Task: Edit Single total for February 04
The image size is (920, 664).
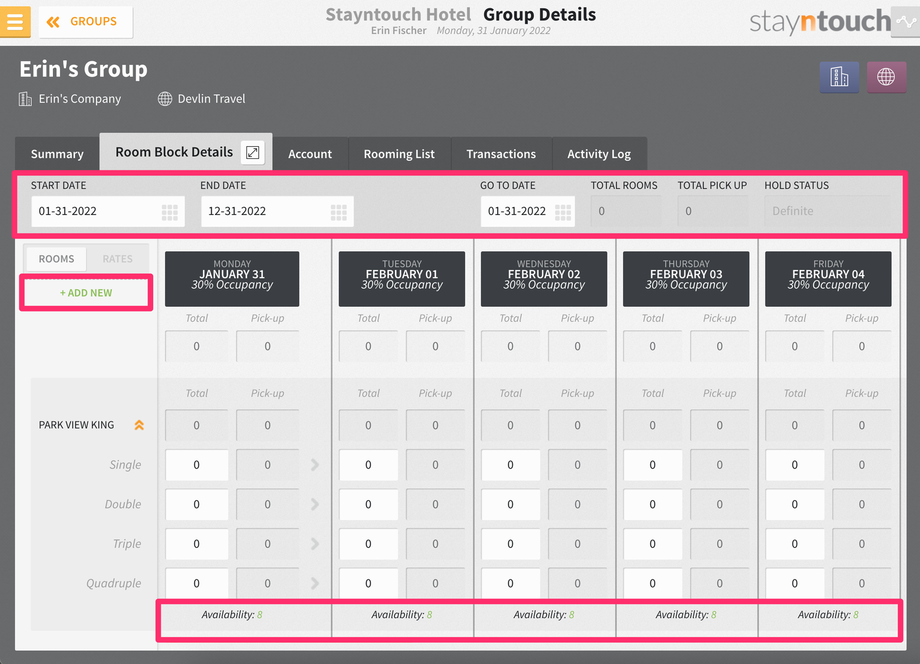Action: [794, 465]
